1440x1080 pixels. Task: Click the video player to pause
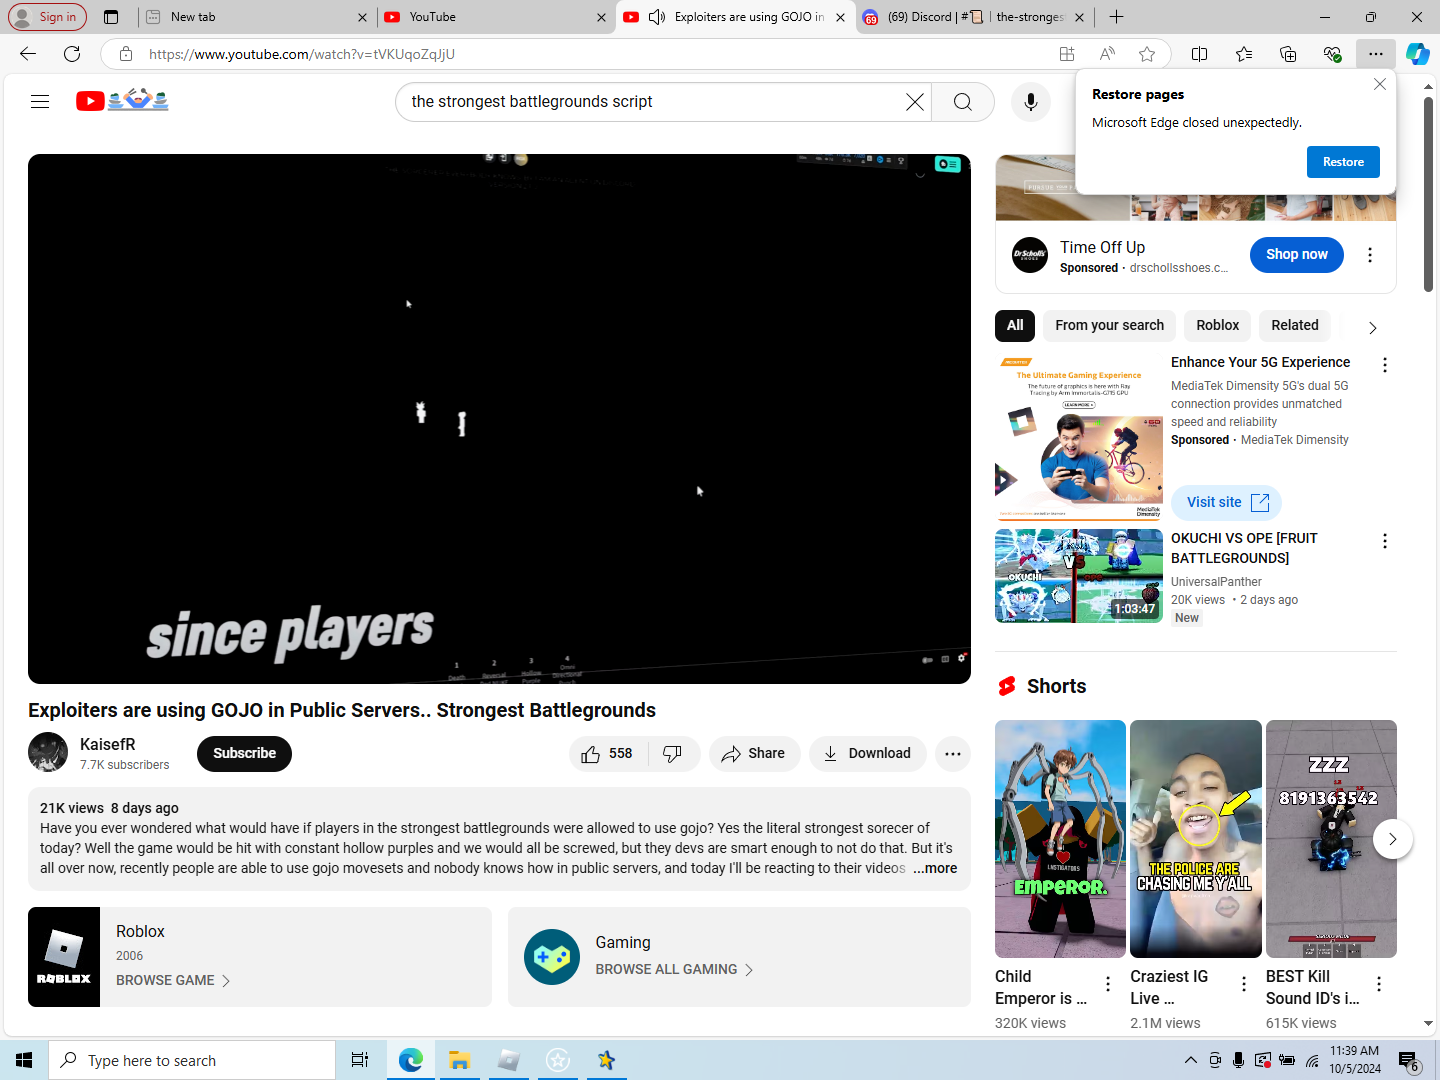click(x=499, y=418)
